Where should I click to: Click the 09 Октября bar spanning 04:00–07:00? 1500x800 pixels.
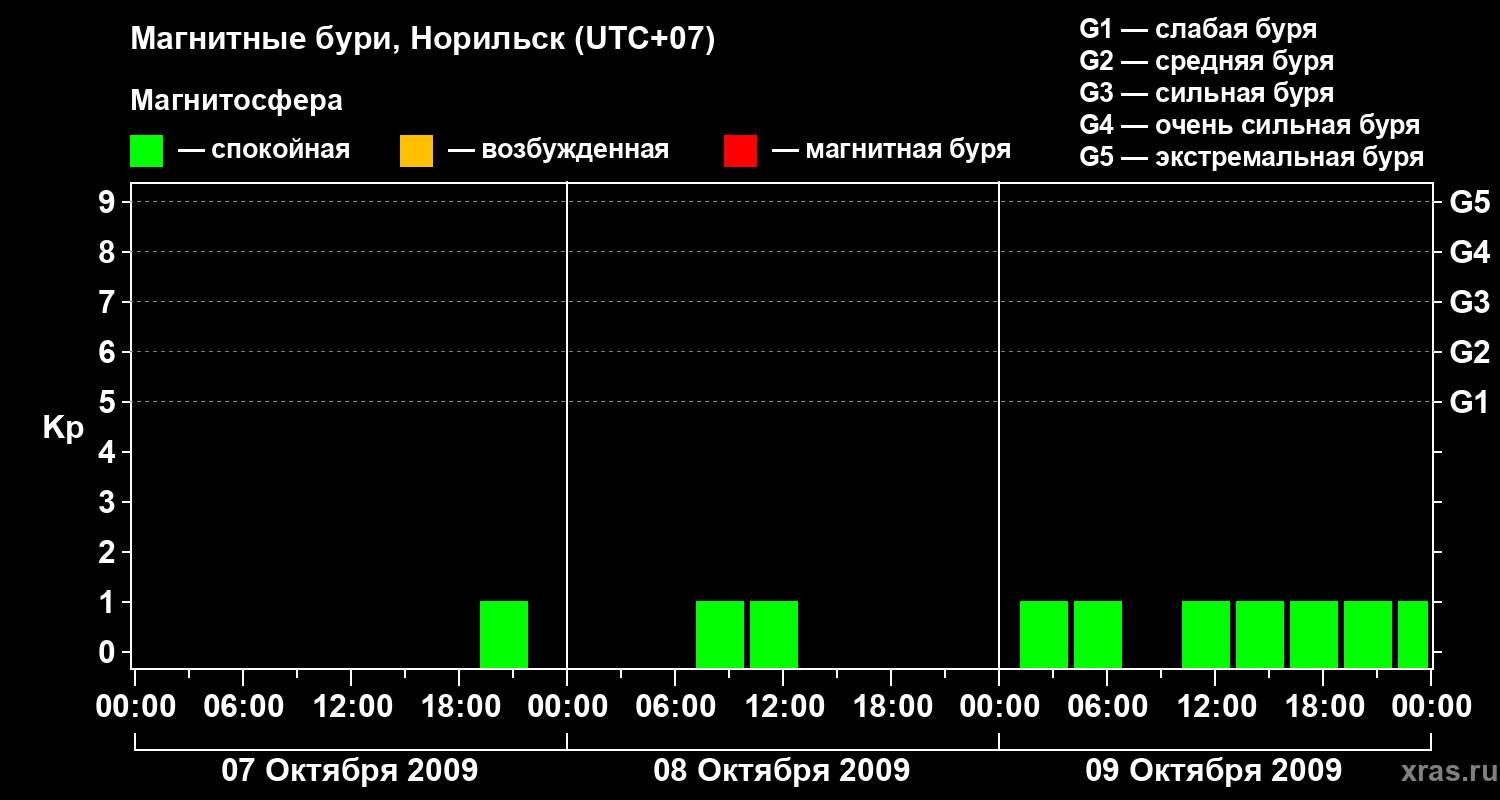pyautogui.click(x=1098, y=634)
